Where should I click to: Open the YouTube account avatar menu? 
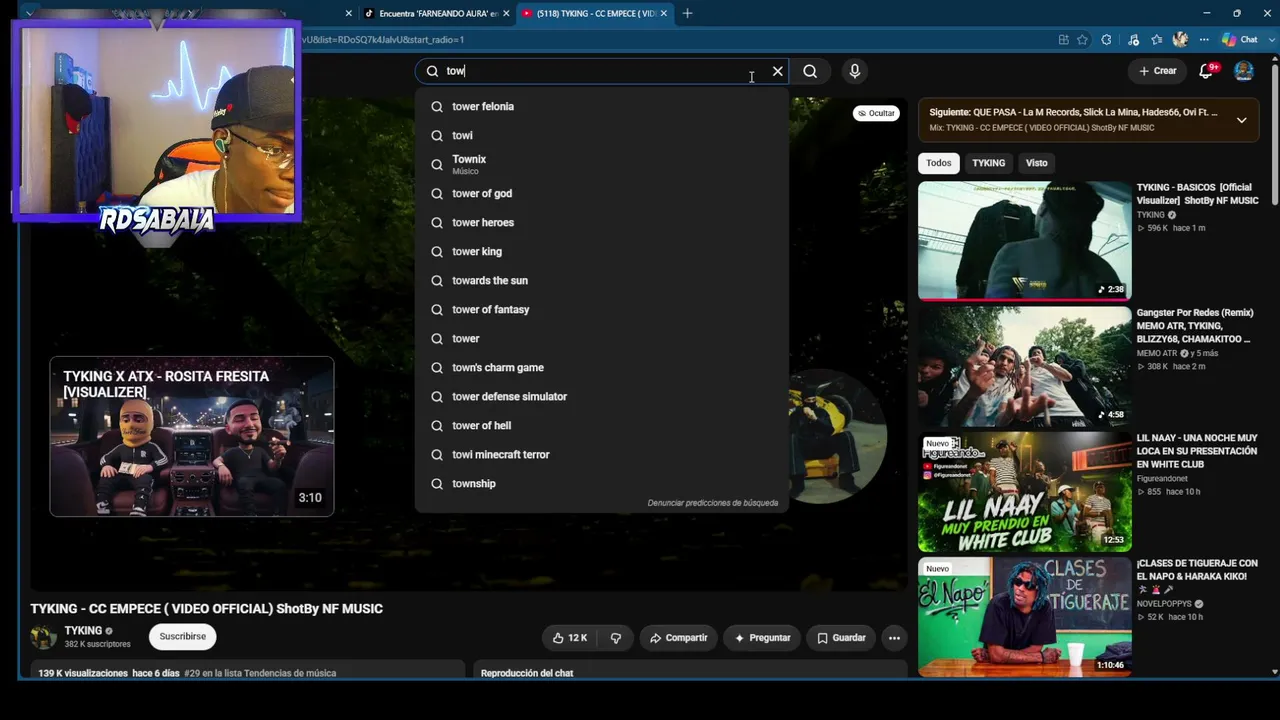1244,70
